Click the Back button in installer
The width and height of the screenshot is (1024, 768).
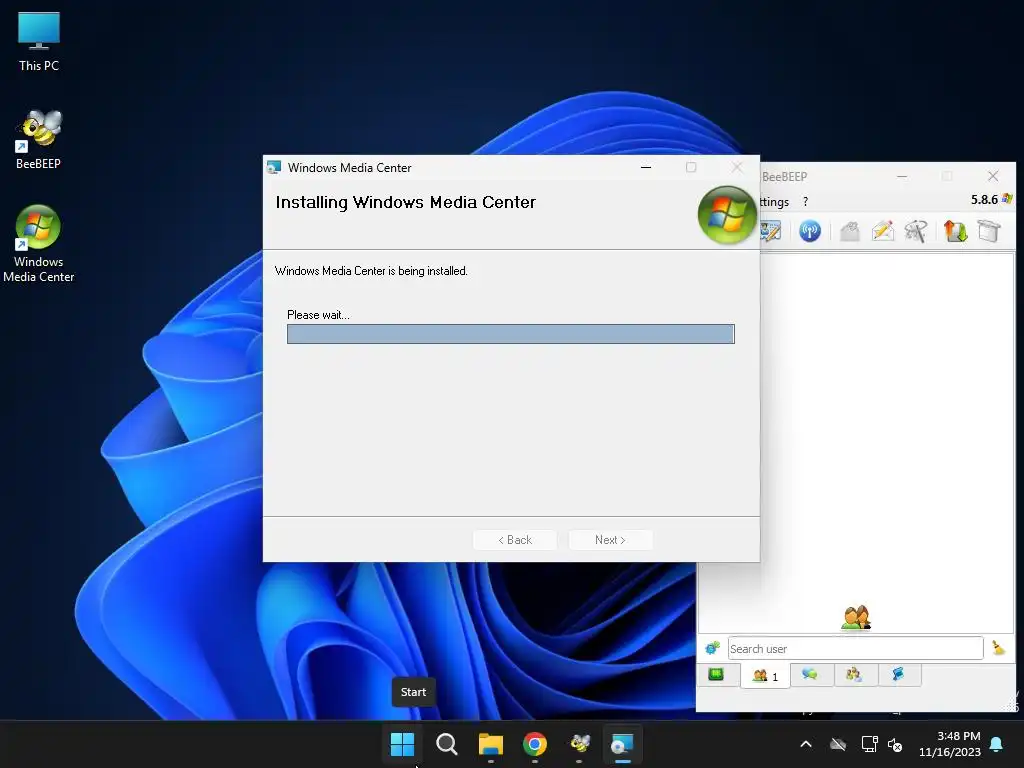click(x=515, y=540)
